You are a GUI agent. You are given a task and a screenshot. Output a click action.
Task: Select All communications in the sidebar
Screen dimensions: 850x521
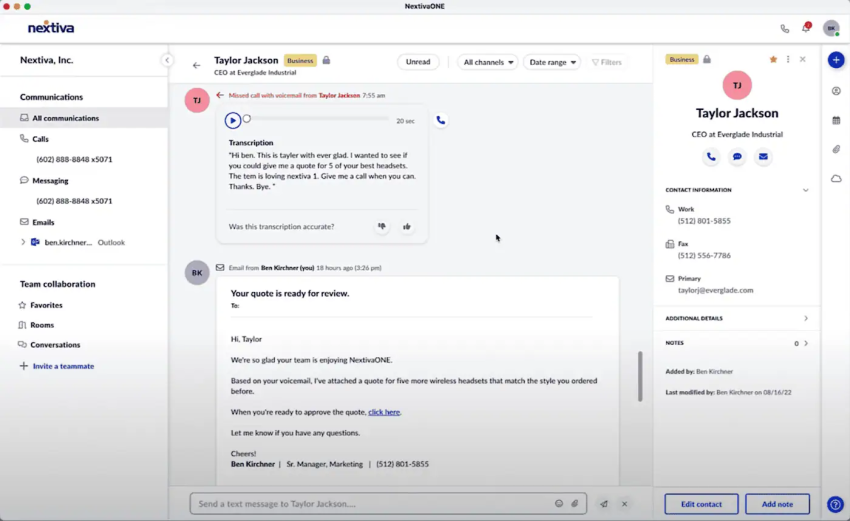(x=84, y=118)
